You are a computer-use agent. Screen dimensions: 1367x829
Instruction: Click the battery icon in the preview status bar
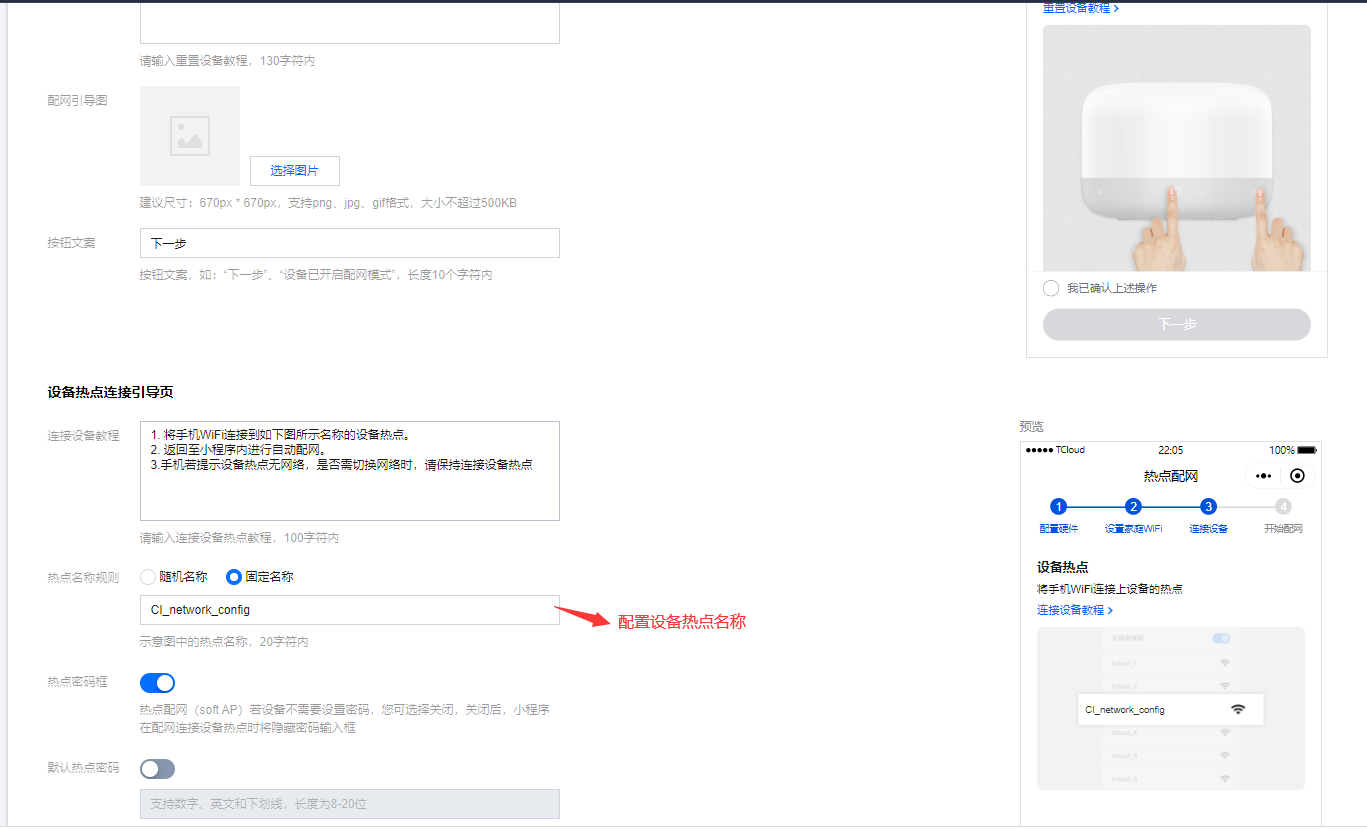pyautogui.click(x=1307, y=449)
